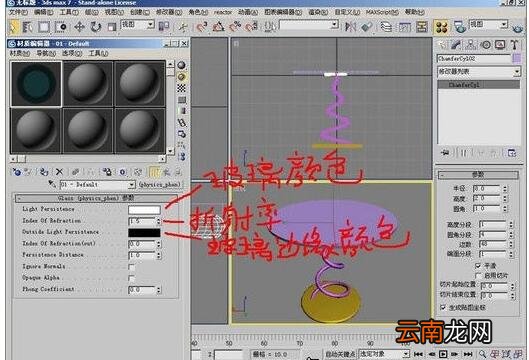Toggle Ignore Normals checkbox
The height and width of the screenshot is (360, 529).
[132, 267]
